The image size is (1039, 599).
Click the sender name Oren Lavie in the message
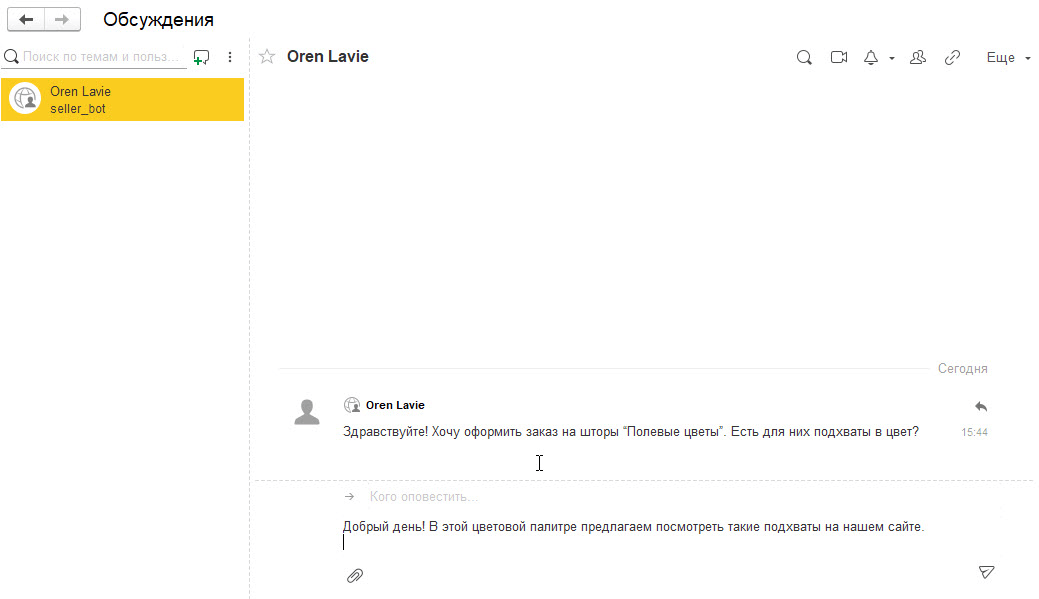click(395, 405)
